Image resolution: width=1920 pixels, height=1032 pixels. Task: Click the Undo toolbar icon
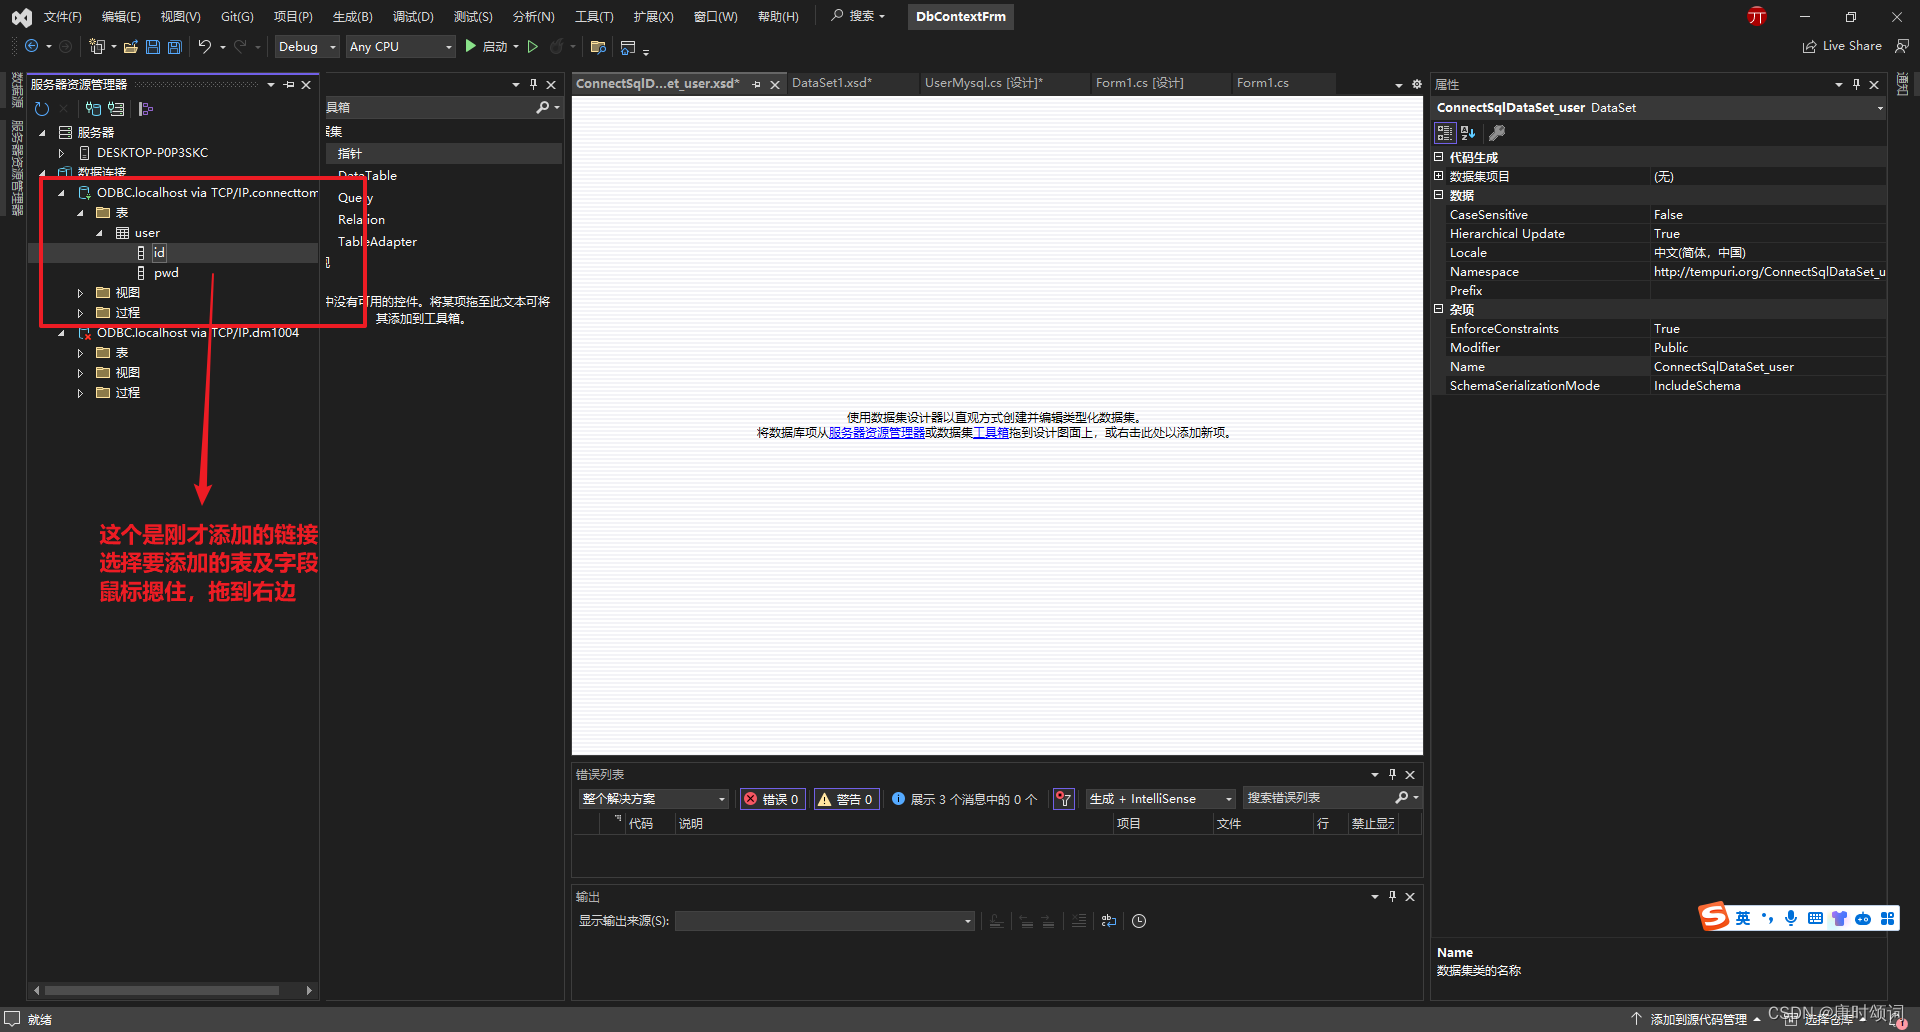coord(205,46)
